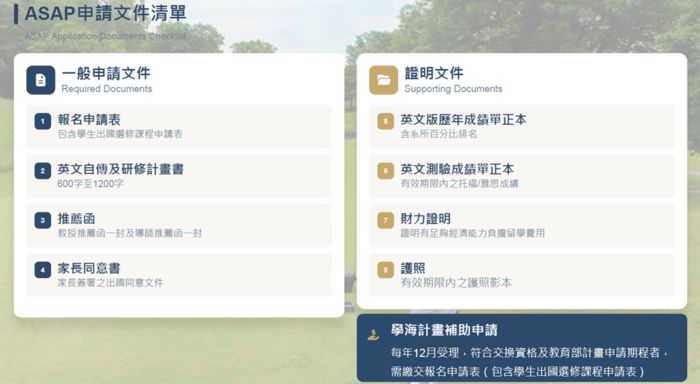Select the 英文版歷年成績單正本 item title
This screenshot has height=384, width=700.
pyautogui.click(x=463, y=120)
